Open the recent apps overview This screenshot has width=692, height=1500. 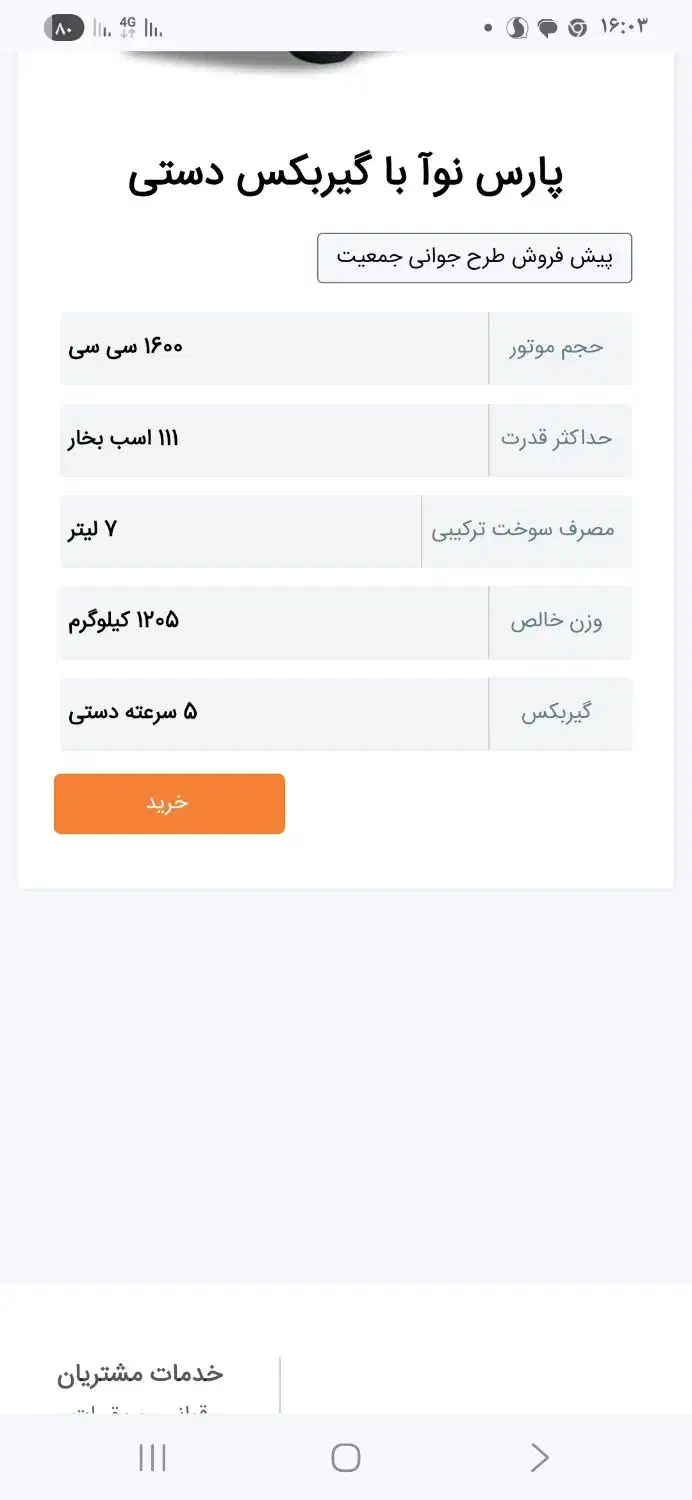pos(152,1457)
